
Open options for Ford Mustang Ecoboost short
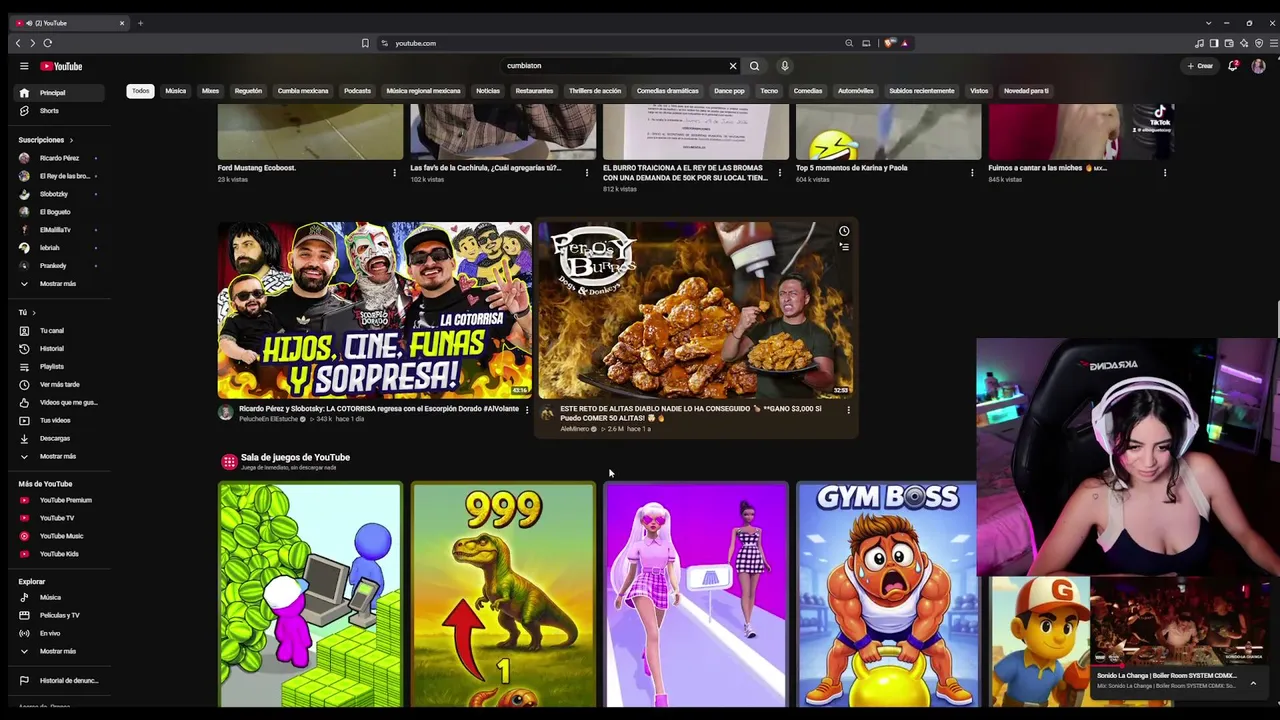point(394,173)
